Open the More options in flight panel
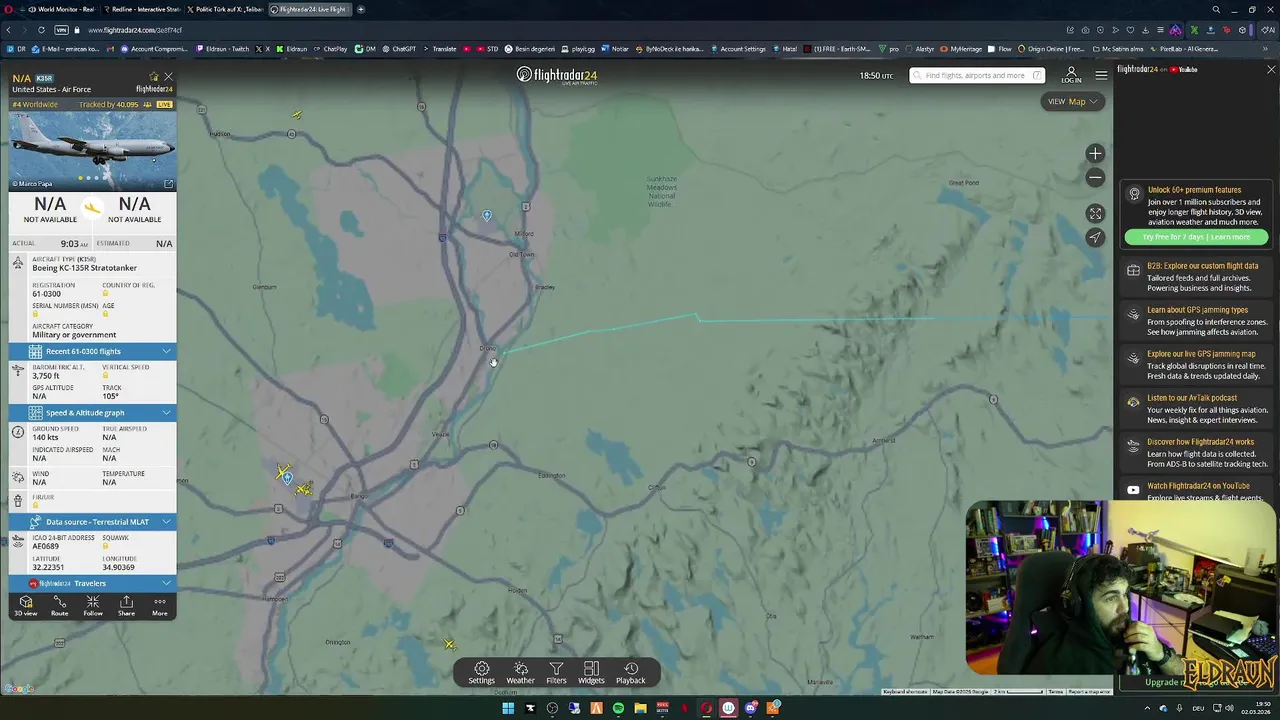 tap(159, 605)
